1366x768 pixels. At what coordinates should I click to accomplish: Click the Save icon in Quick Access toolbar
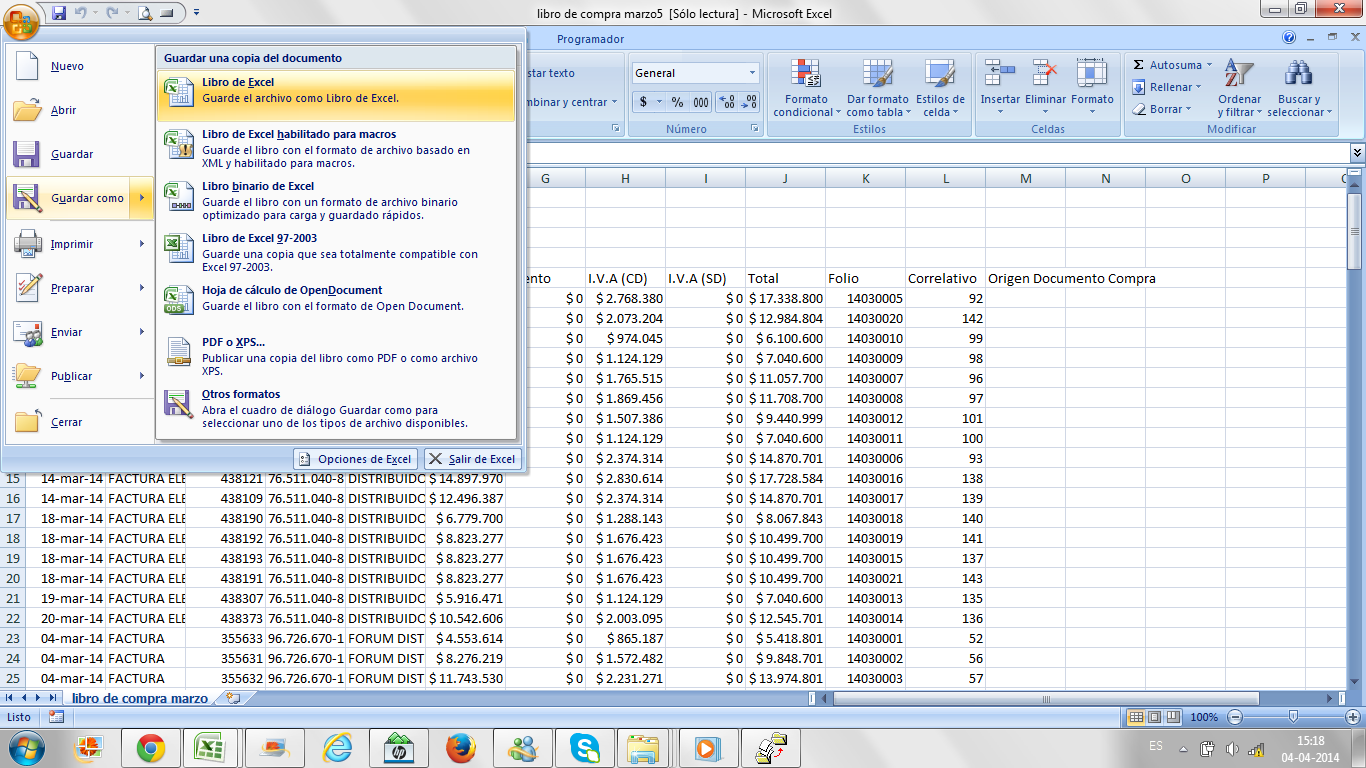(59, 13)
